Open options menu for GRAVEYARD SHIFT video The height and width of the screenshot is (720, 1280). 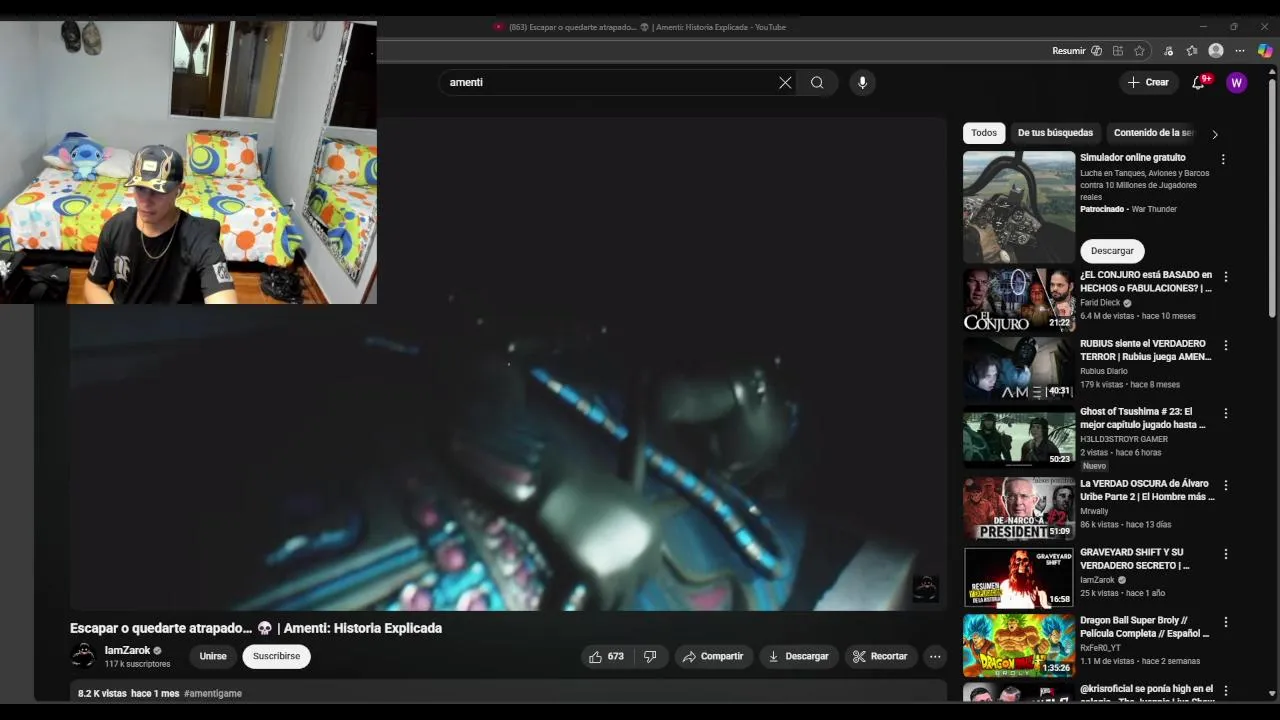click(1226, 554)
